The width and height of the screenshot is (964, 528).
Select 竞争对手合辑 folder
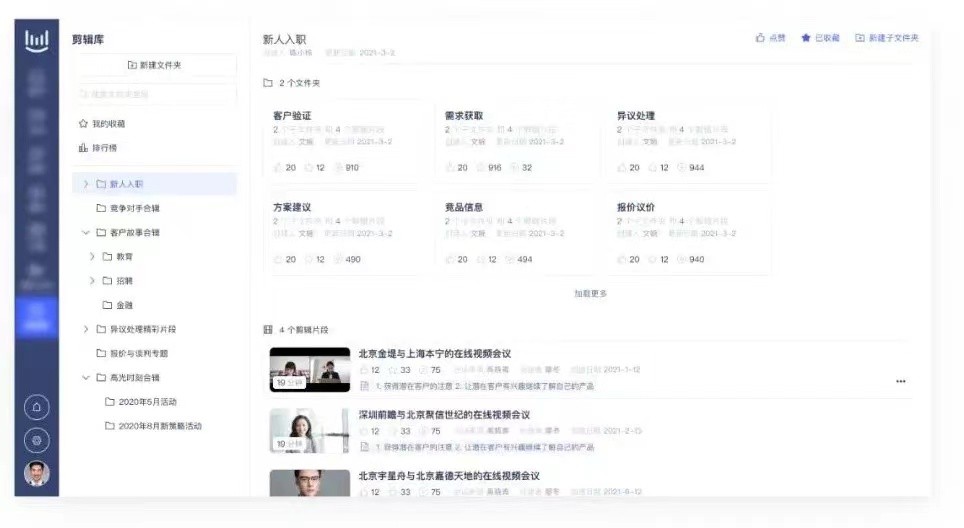pos(128,208)
